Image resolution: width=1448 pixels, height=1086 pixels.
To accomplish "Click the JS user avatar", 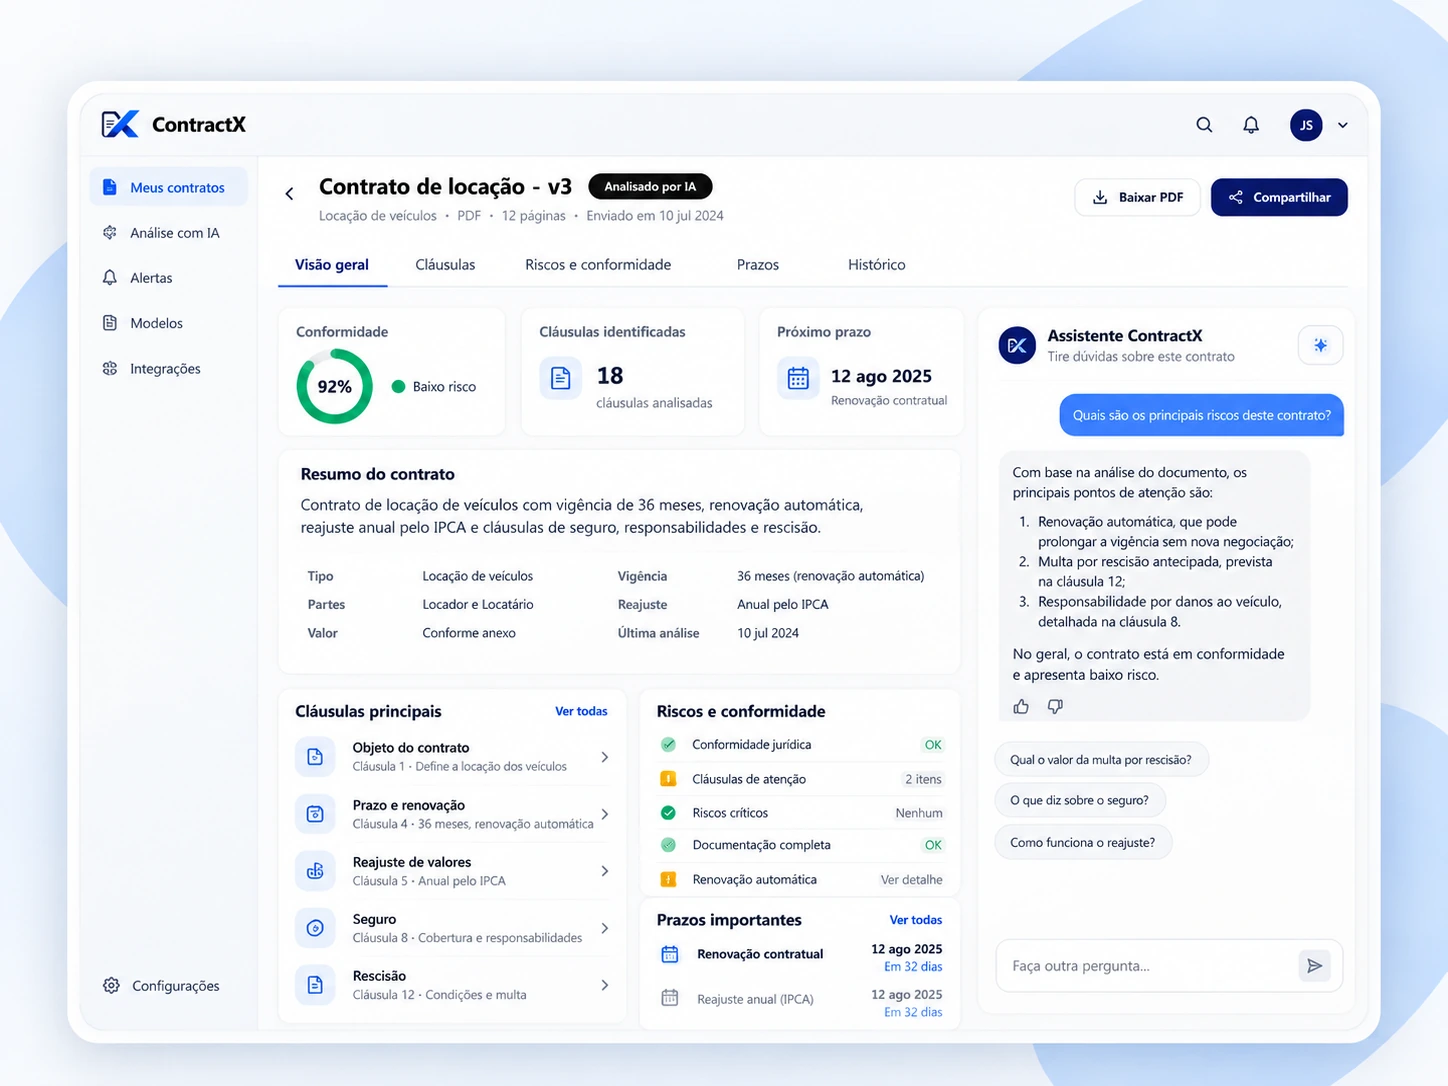I will coord(1306,125).
